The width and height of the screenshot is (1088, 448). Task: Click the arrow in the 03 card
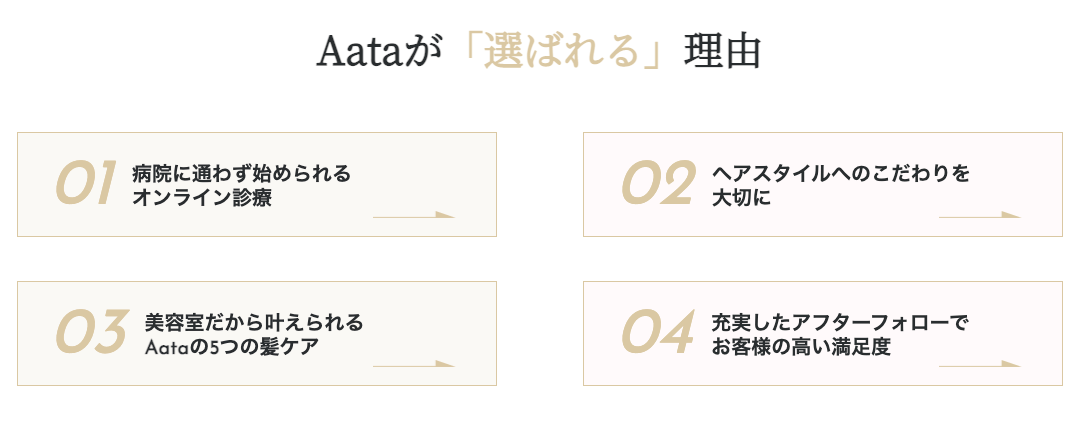pos(414,364)
